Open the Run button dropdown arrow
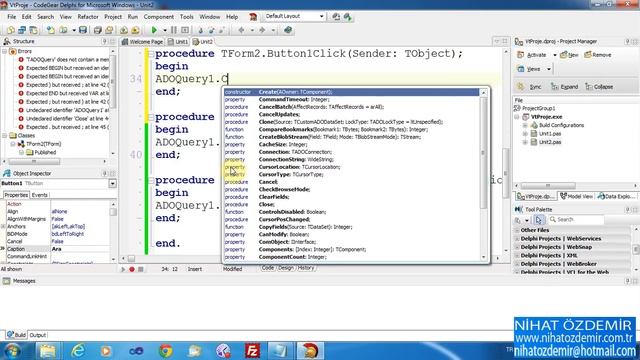 click(164, 30)
